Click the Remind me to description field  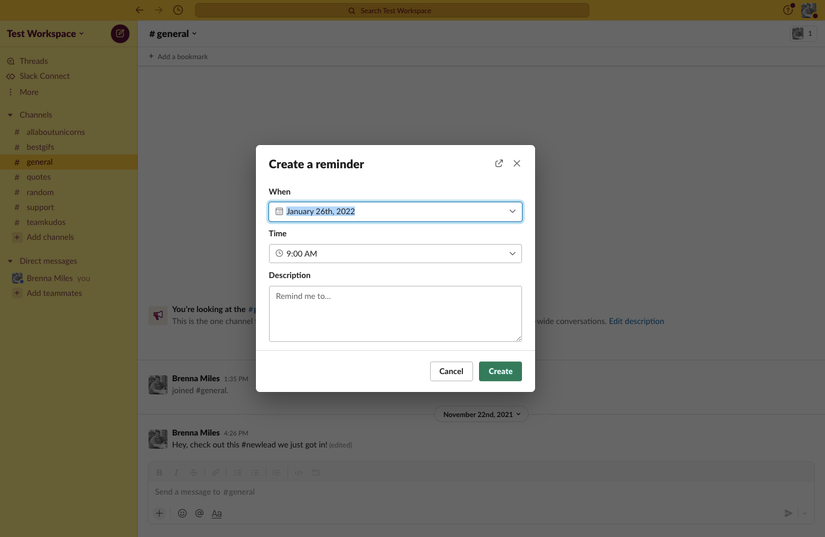pyautogui.click(x=395, y=313)
